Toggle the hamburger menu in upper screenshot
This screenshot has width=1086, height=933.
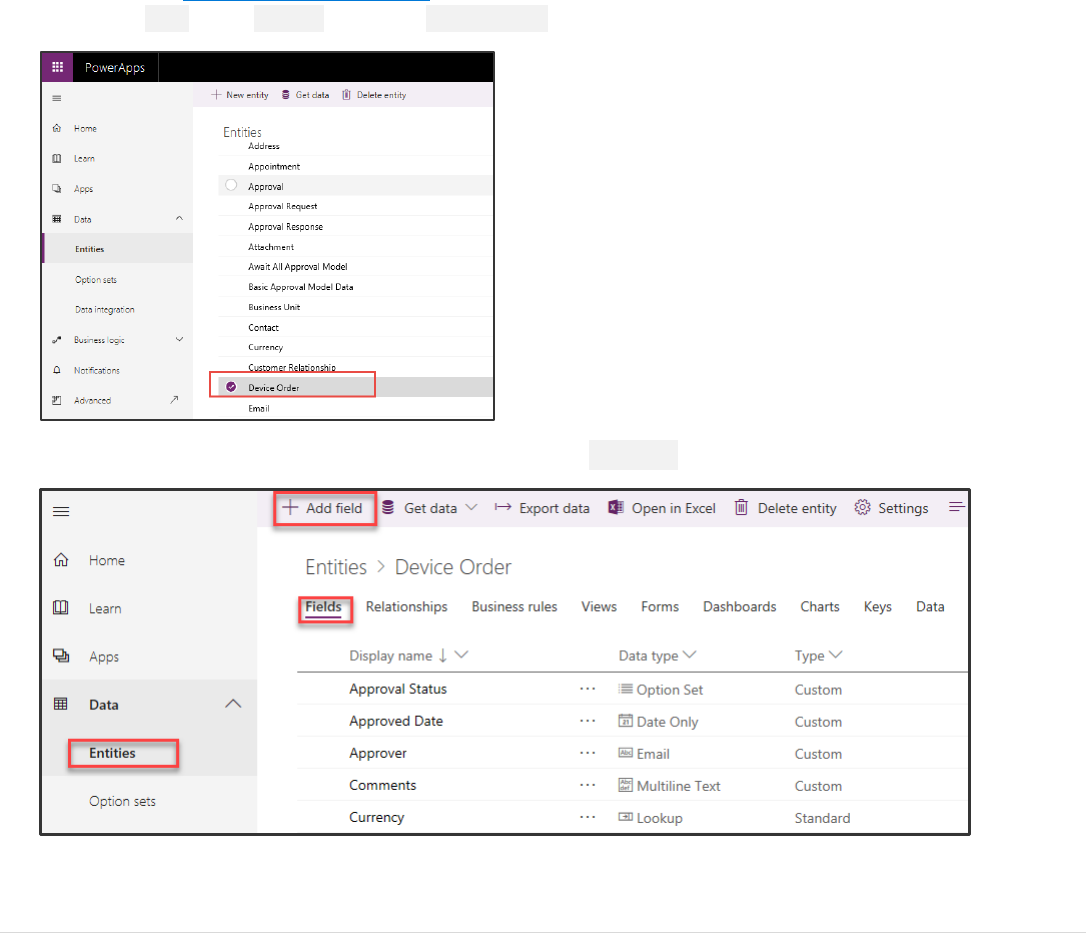(x=57, y=98)
